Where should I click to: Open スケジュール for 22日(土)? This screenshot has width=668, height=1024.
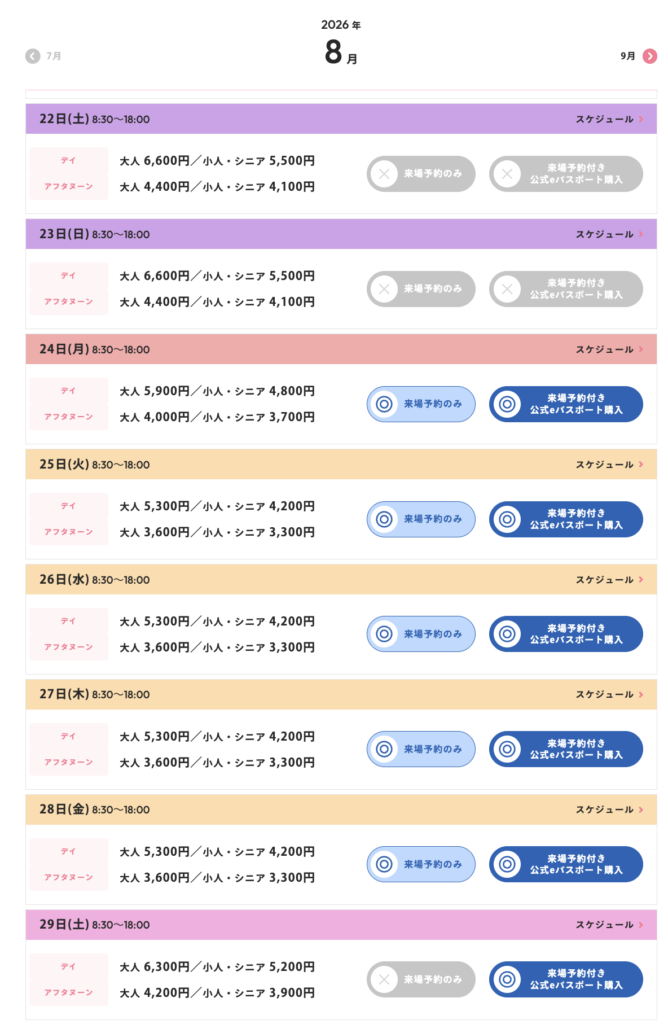tap(609, 120)
